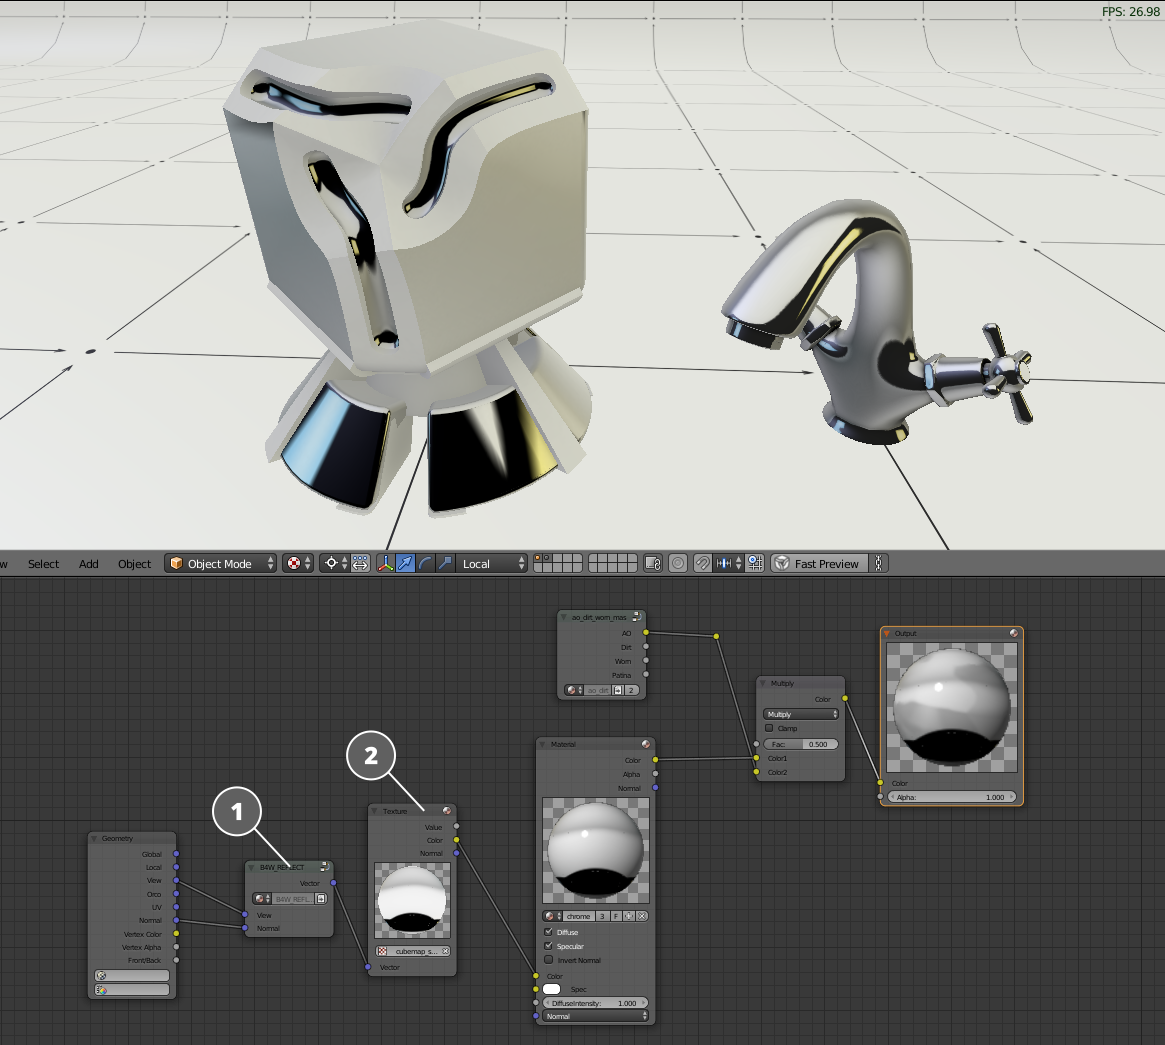Image resolution: width=1165 pixels, height=1045 pixels.
Task: Click the Spec white color swatch
Action: click(551, 989)
